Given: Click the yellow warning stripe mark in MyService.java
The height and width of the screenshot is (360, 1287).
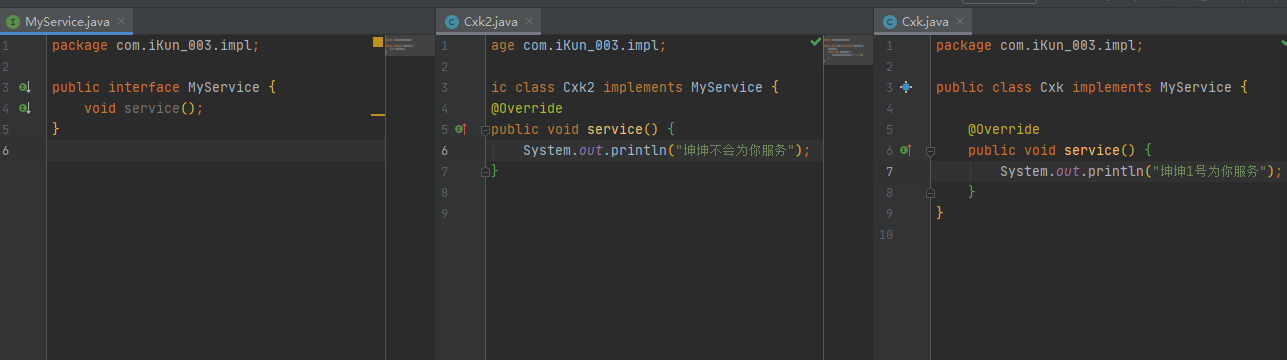Looking at the screenshot, I should tap(378, 115).
